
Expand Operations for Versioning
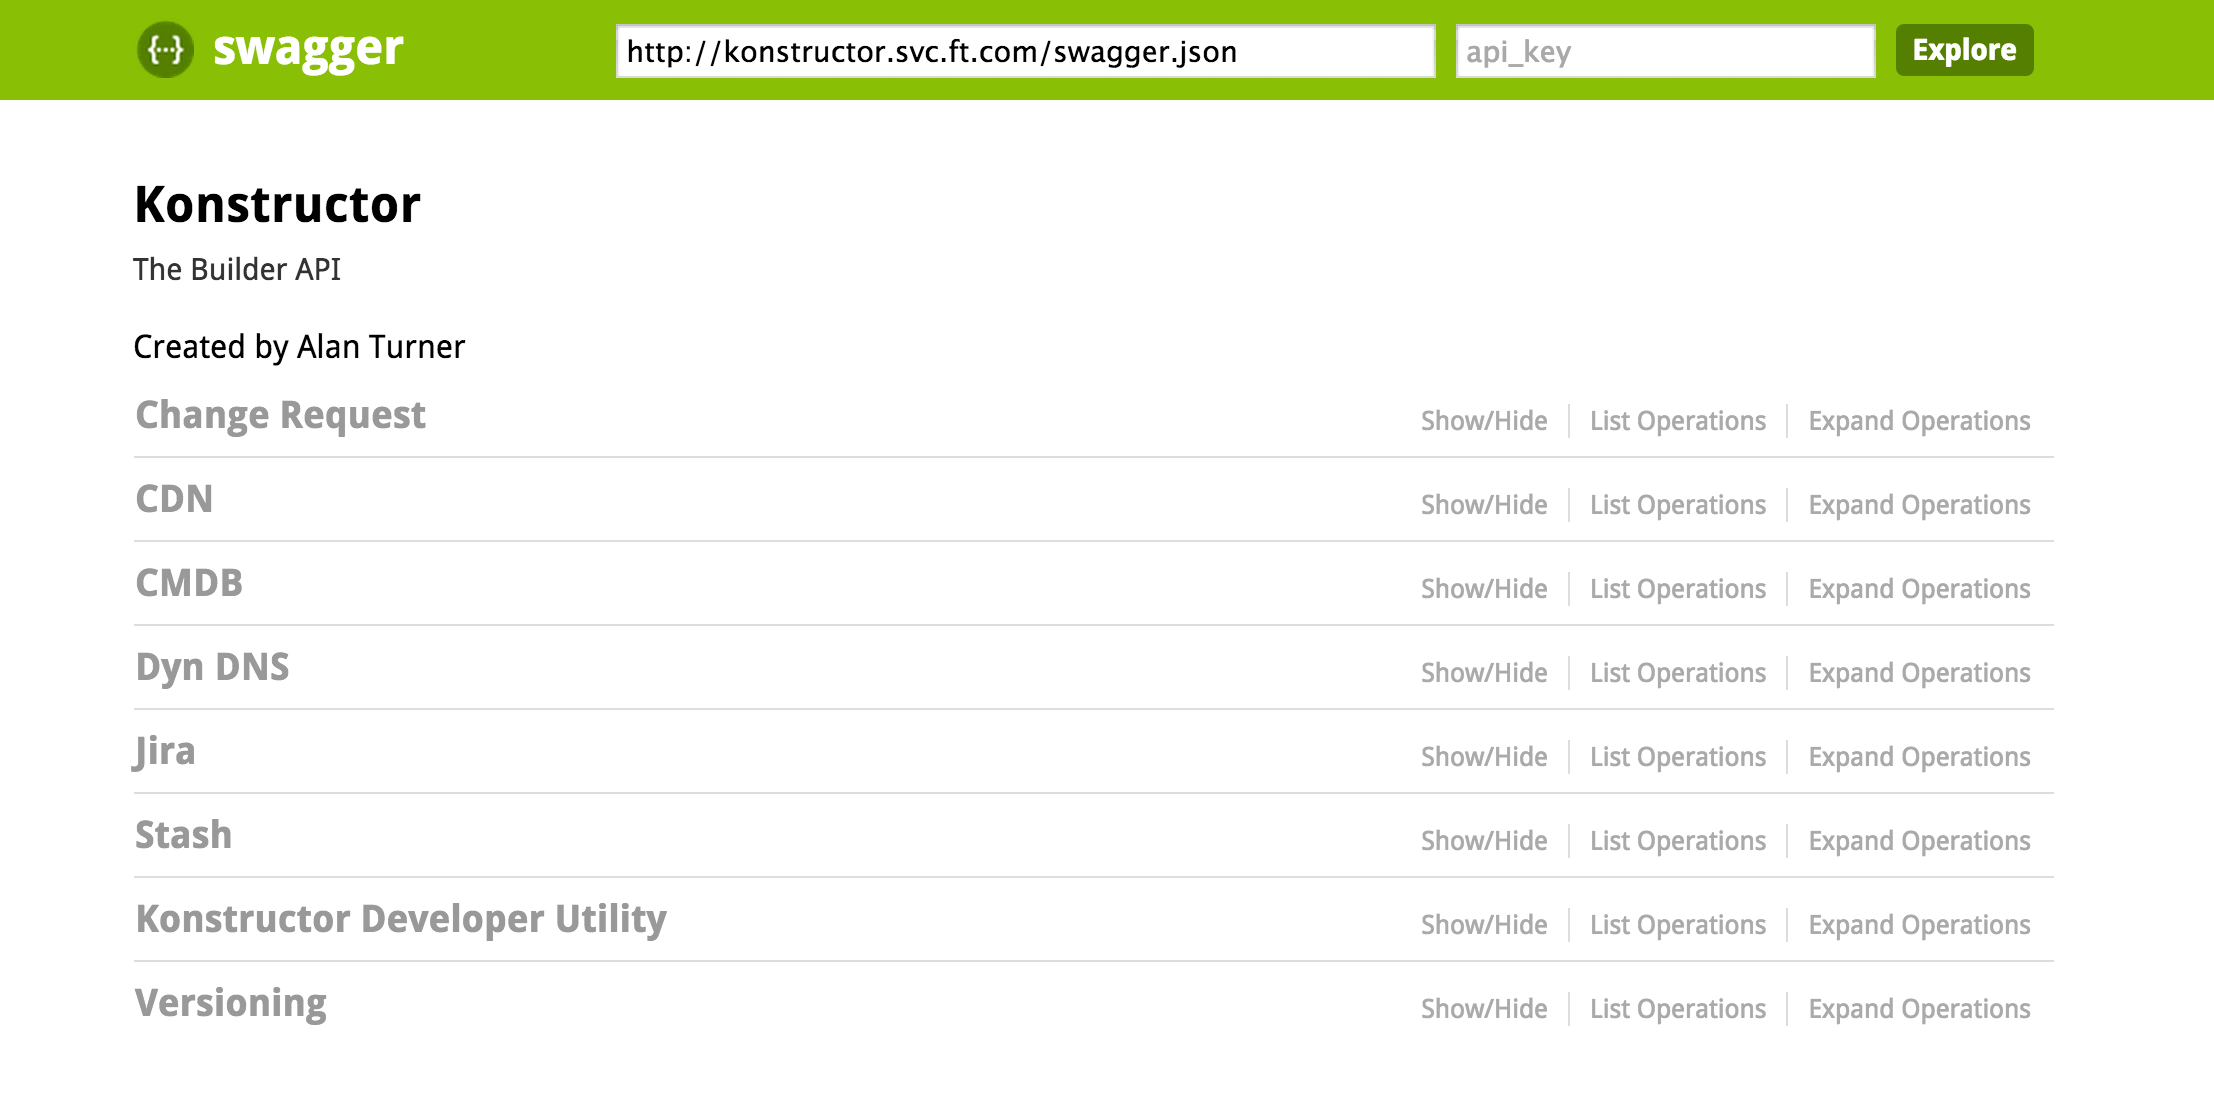[1919, 1009]
